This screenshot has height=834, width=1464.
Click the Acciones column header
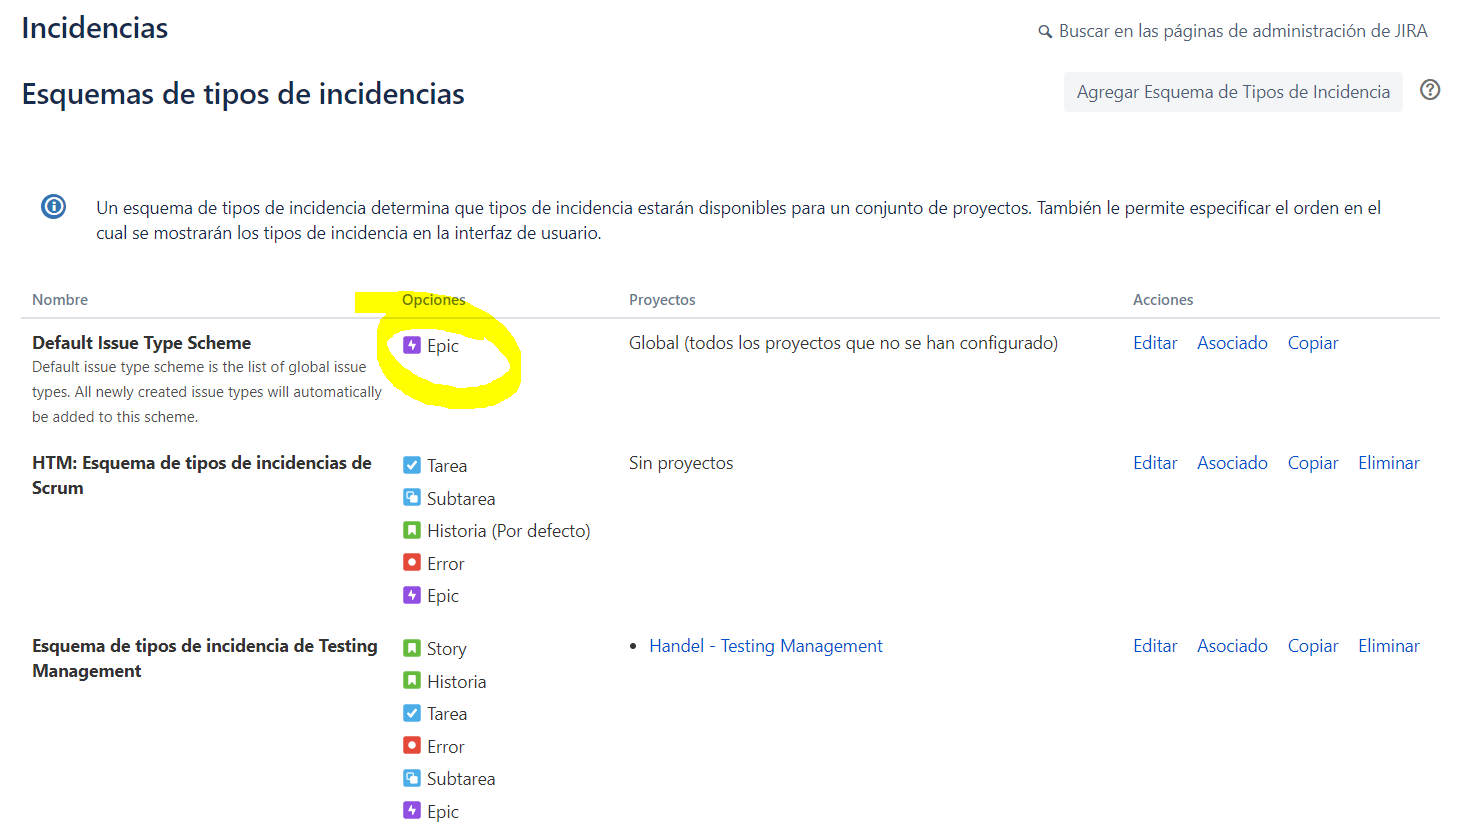1163,300
